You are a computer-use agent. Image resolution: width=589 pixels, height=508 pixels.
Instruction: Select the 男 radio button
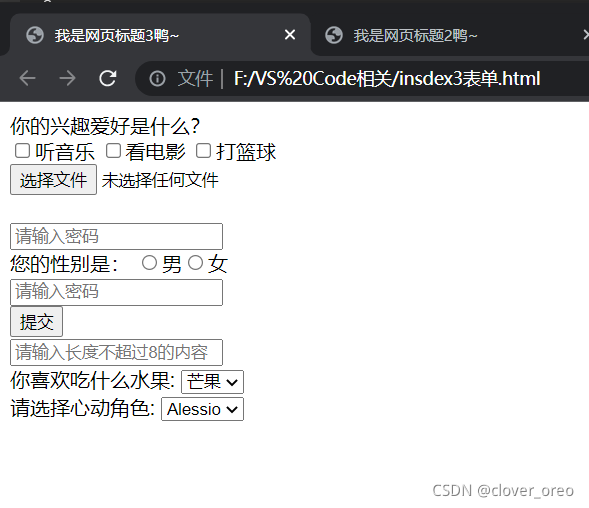pyautogui.click(x=149, y=263)
